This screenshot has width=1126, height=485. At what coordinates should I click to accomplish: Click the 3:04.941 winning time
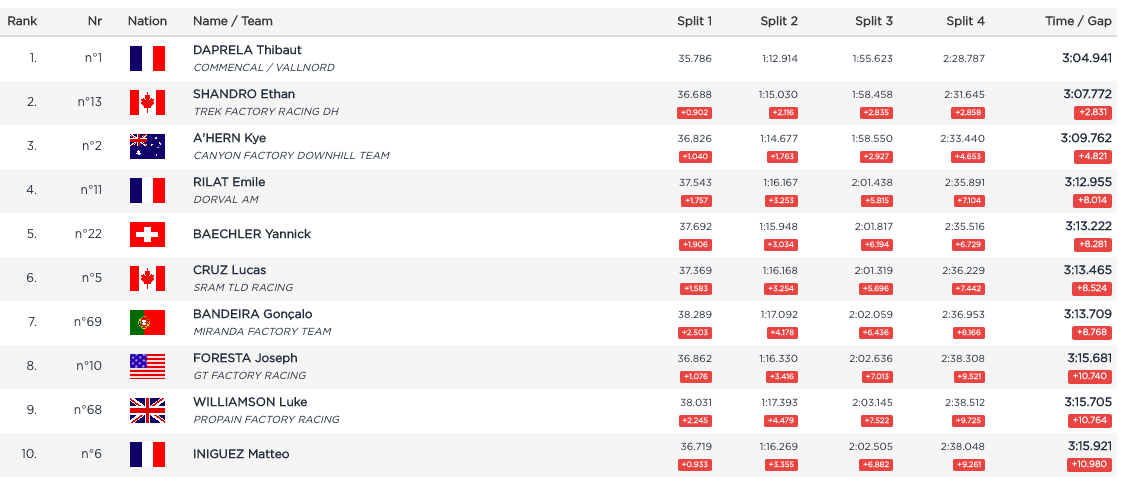1087,58
